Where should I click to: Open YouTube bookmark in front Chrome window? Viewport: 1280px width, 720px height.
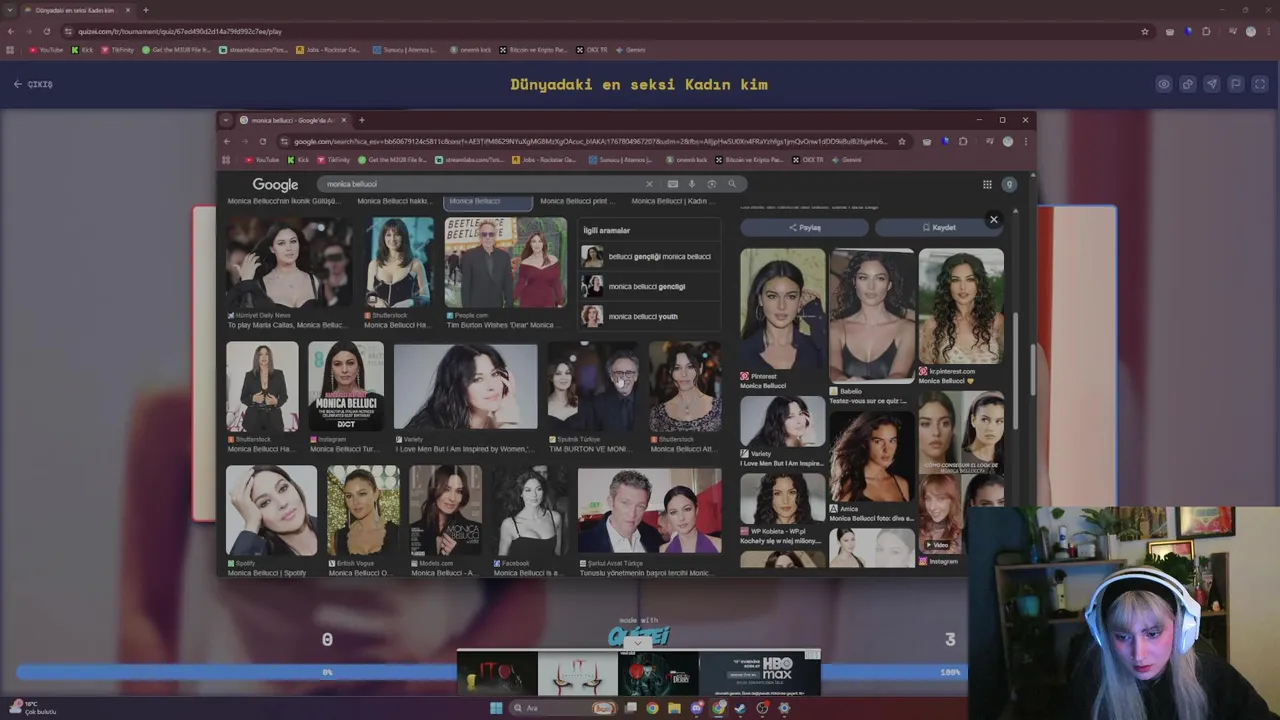coord(262,160)
